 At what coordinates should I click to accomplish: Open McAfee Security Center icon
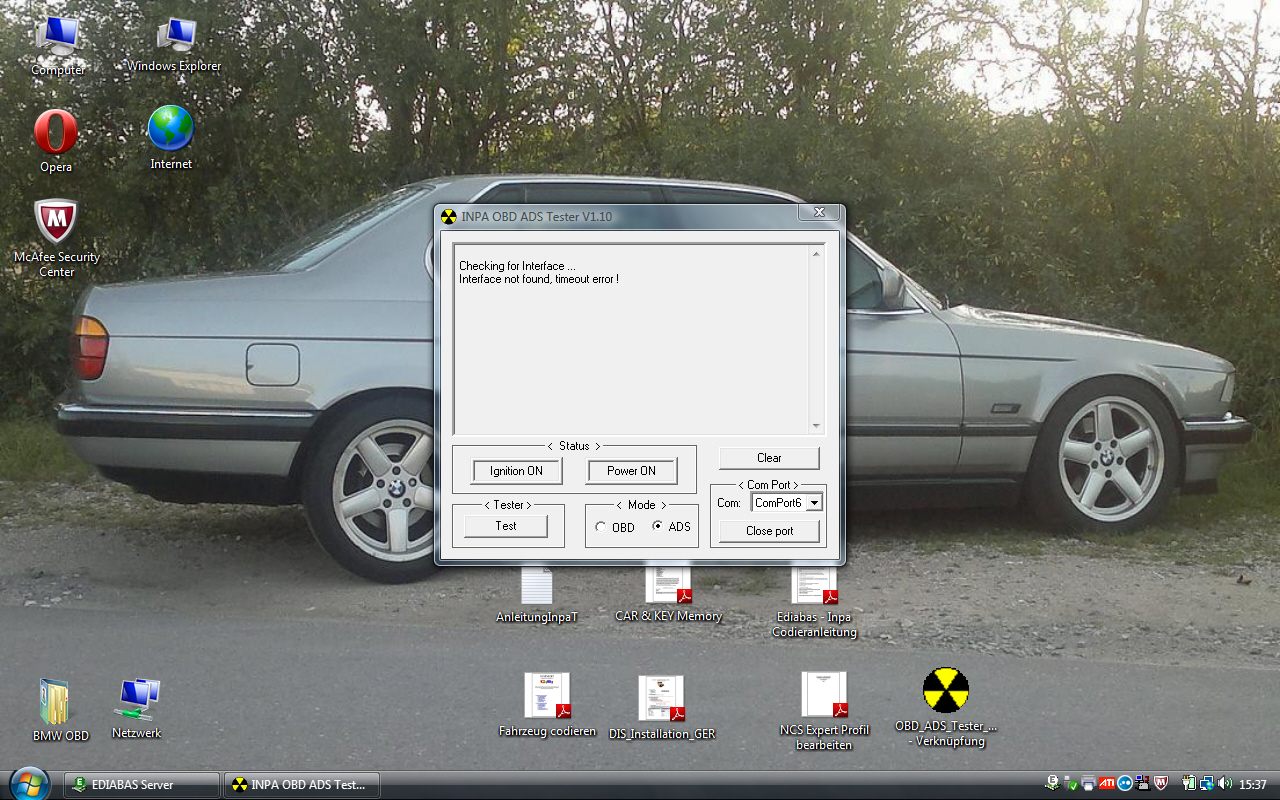[x=56, y=224]
